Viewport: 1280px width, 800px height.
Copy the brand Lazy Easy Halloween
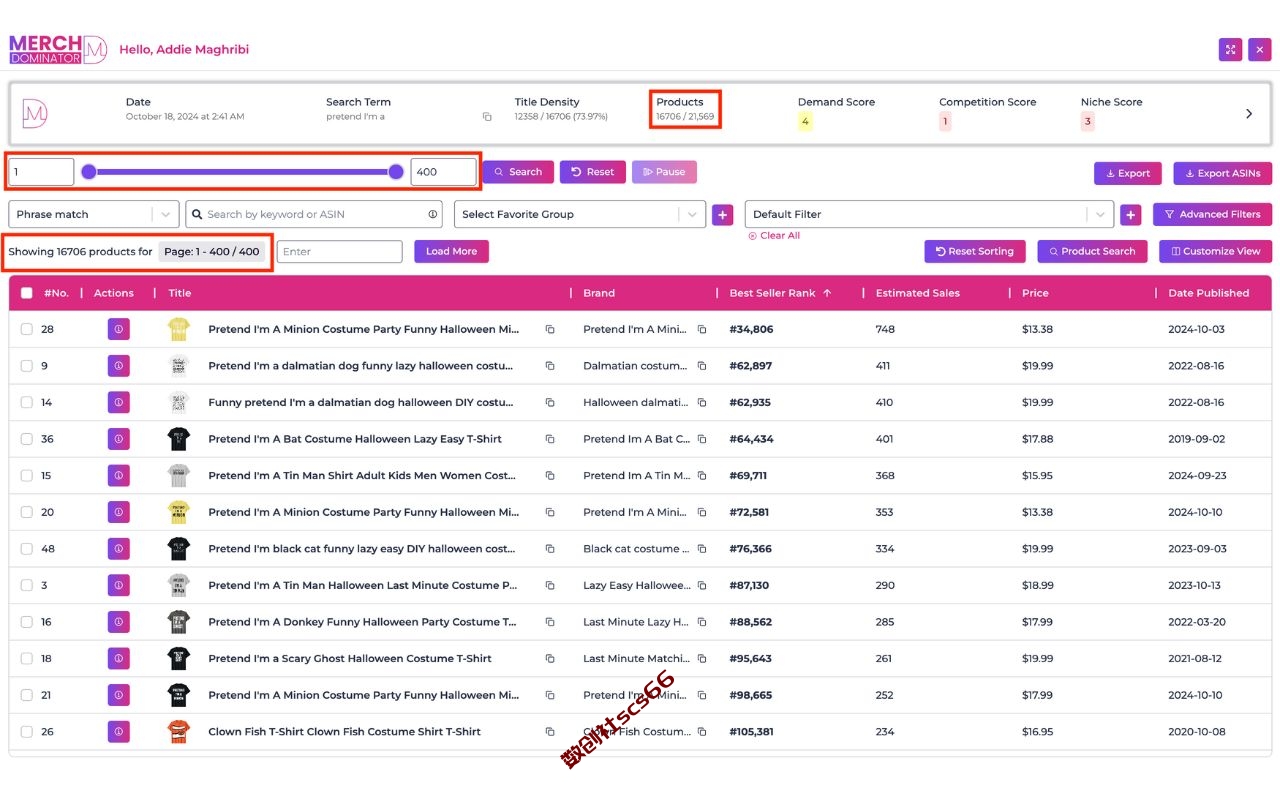click(702, 586)
